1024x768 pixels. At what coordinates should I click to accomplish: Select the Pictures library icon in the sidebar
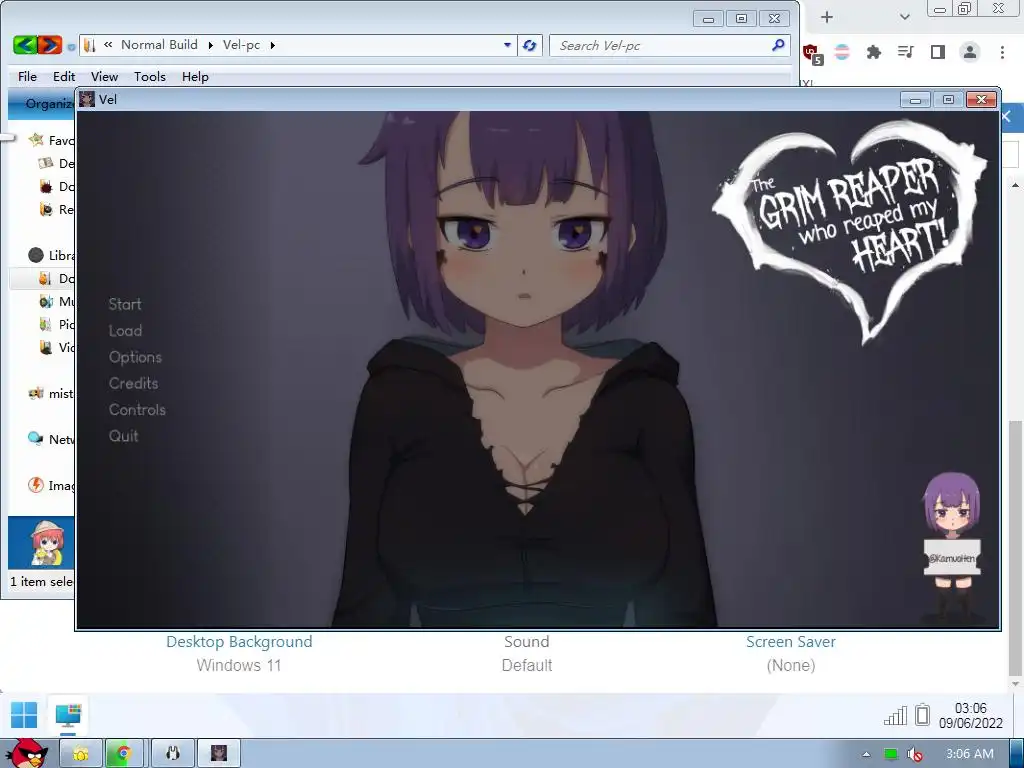(x=46, y=324)
